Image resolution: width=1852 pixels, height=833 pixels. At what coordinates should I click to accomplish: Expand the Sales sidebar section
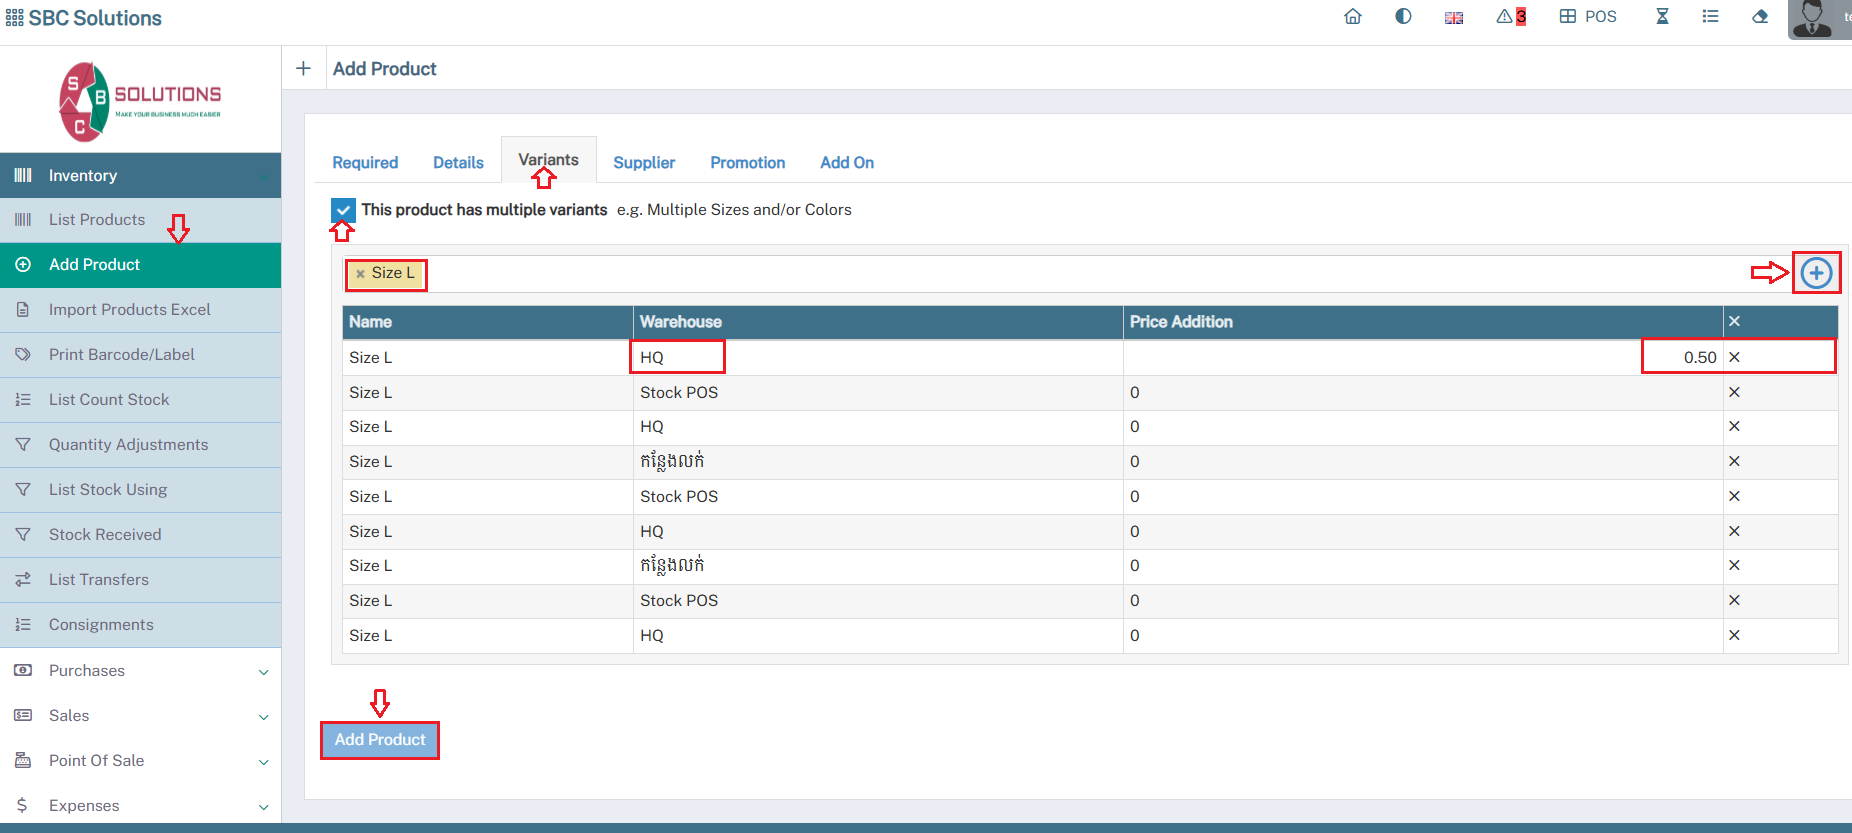(x=140, y=716)
